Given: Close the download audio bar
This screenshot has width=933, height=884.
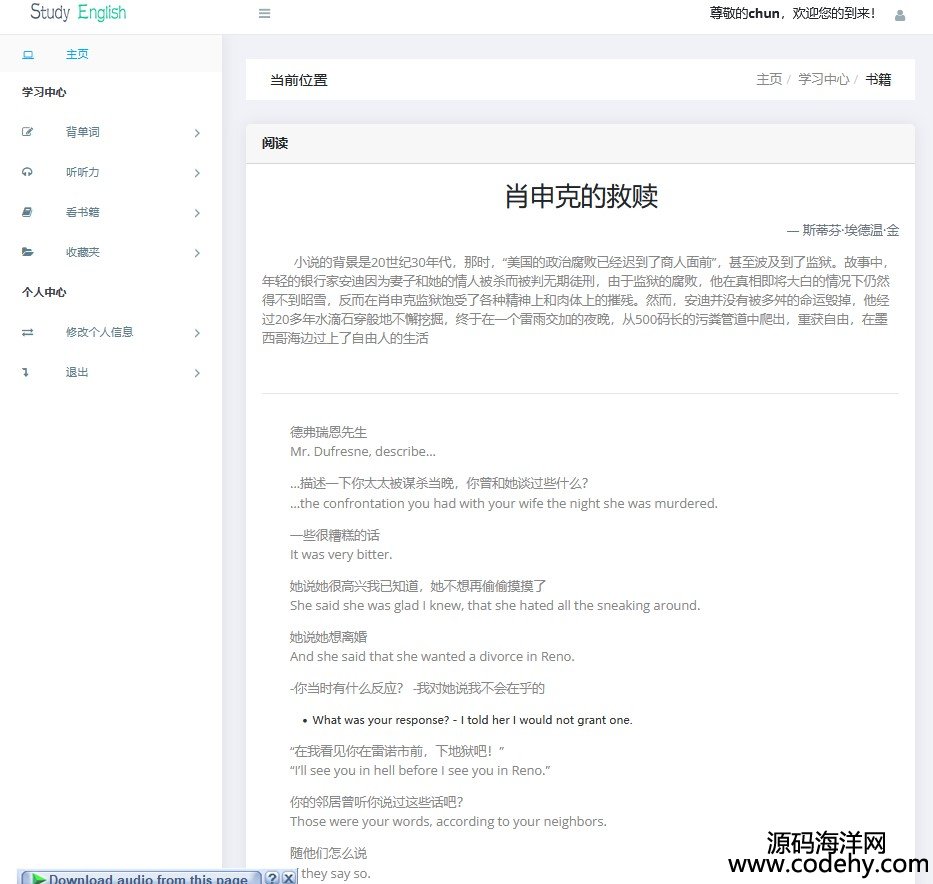Looking at the screenshot, I should (289, 877).
